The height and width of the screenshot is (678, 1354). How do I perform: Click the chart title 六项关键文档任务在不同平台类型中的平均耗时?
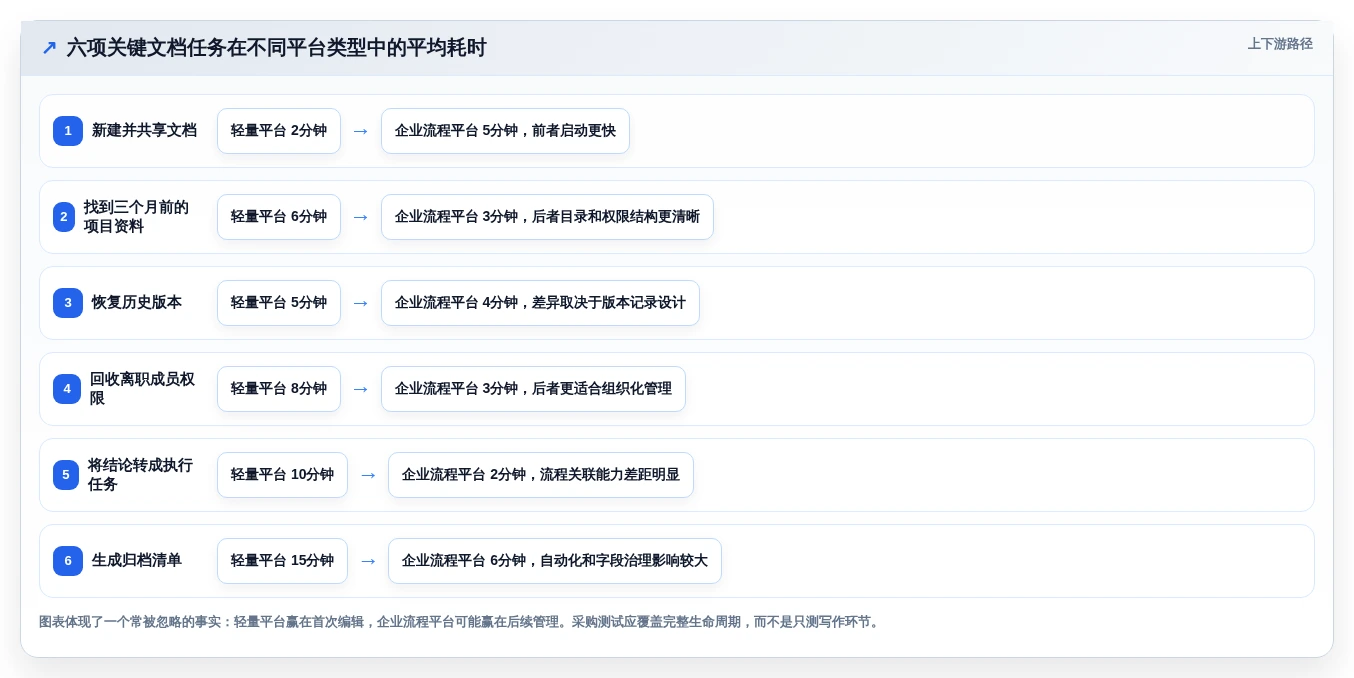point(276,47)
